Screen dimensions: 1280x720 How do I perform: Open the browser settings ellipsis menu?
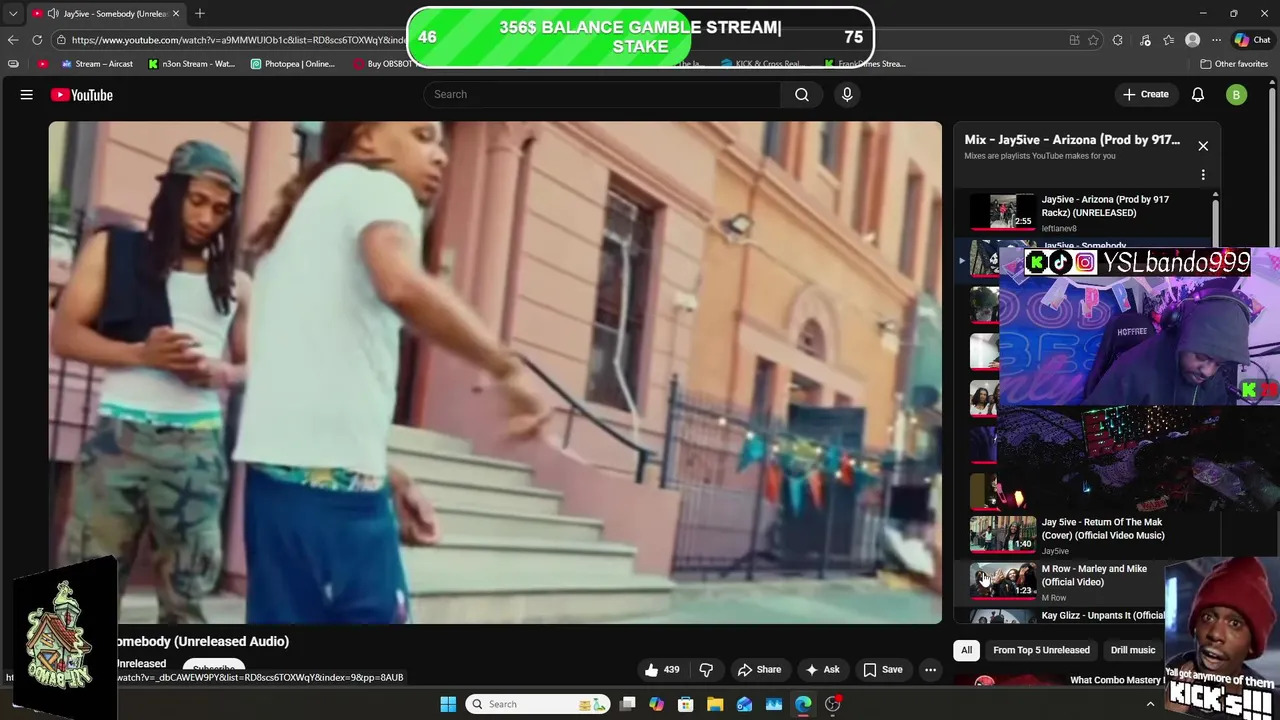pos(1216,40)
